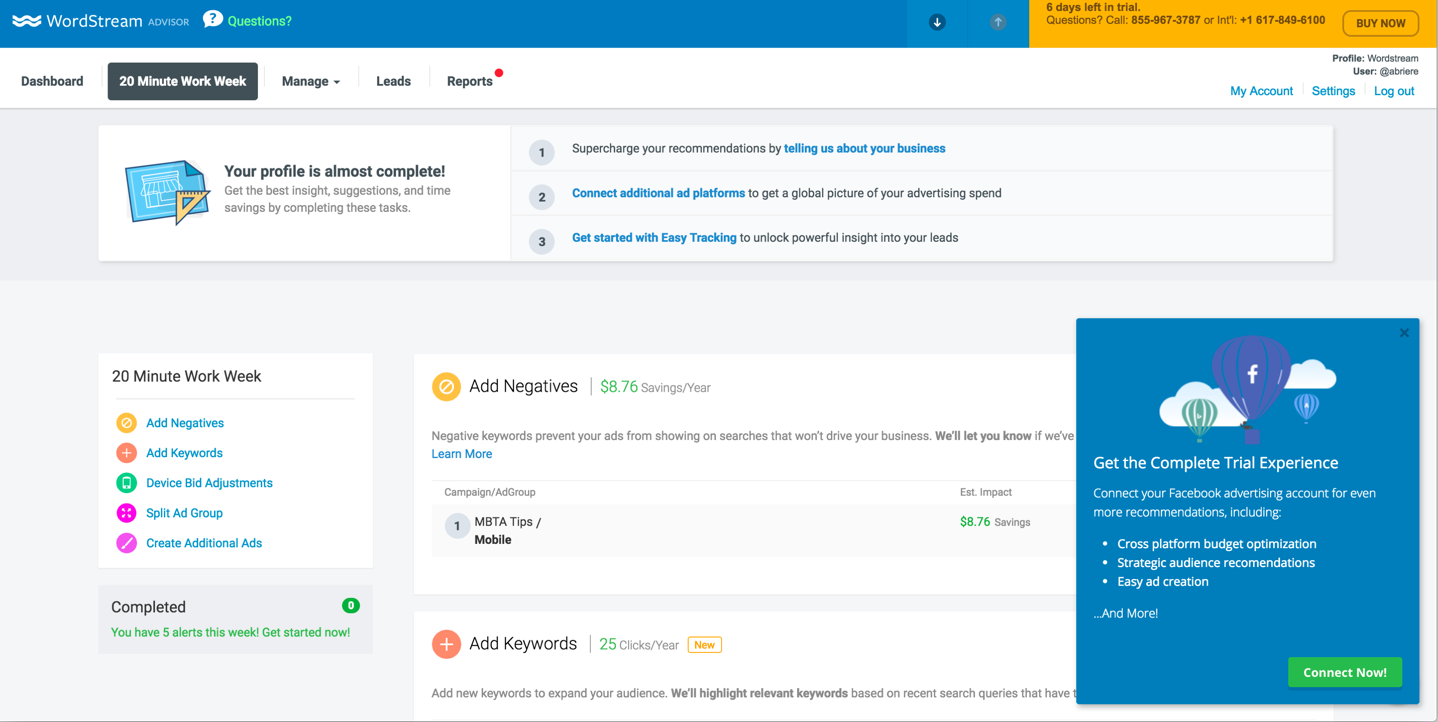The image size is (1438, 722).
Task: Open the Manage dropdown menu
Action: click(311, 81)
